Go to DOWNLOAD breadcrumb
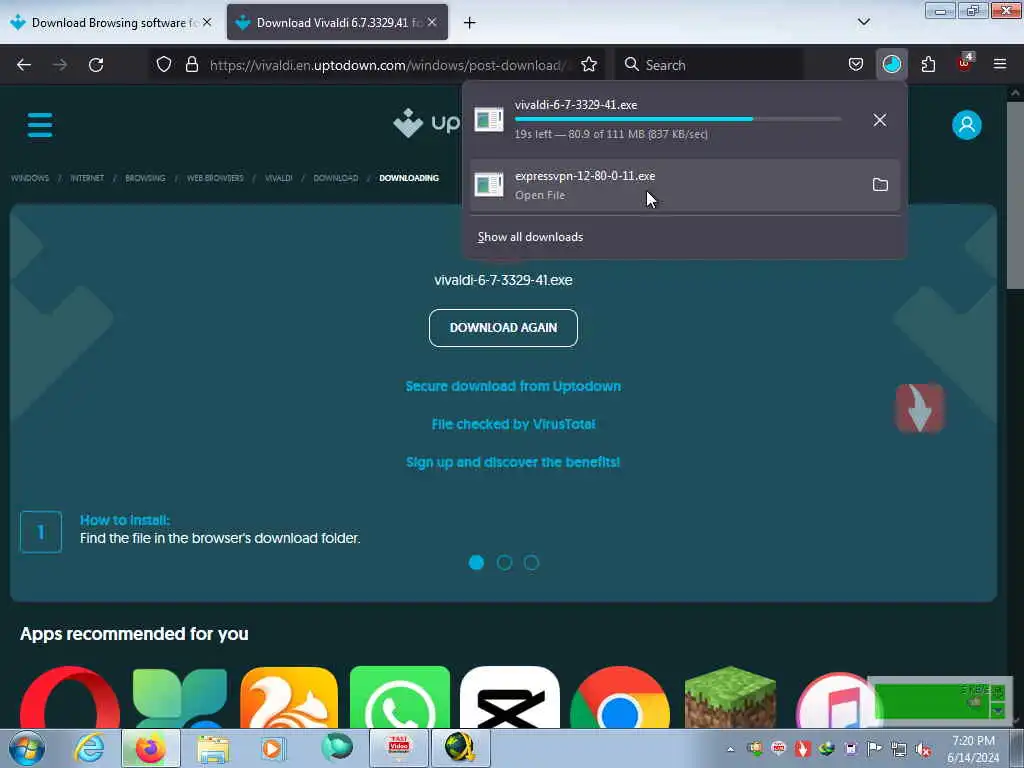Viewport: 1024px width, 768px height. click(336, 178)
